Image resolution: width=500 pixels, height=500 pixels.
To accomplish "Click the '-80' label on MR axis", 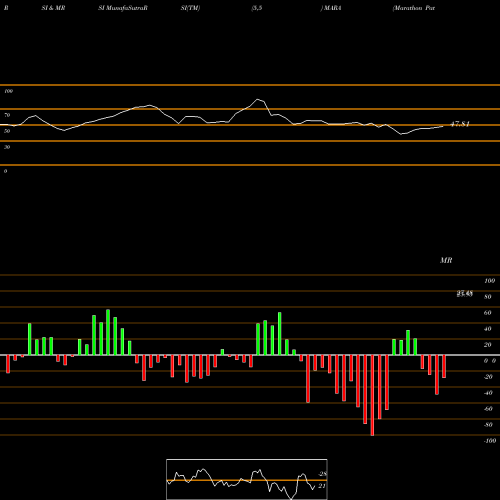I will (488, 425).
